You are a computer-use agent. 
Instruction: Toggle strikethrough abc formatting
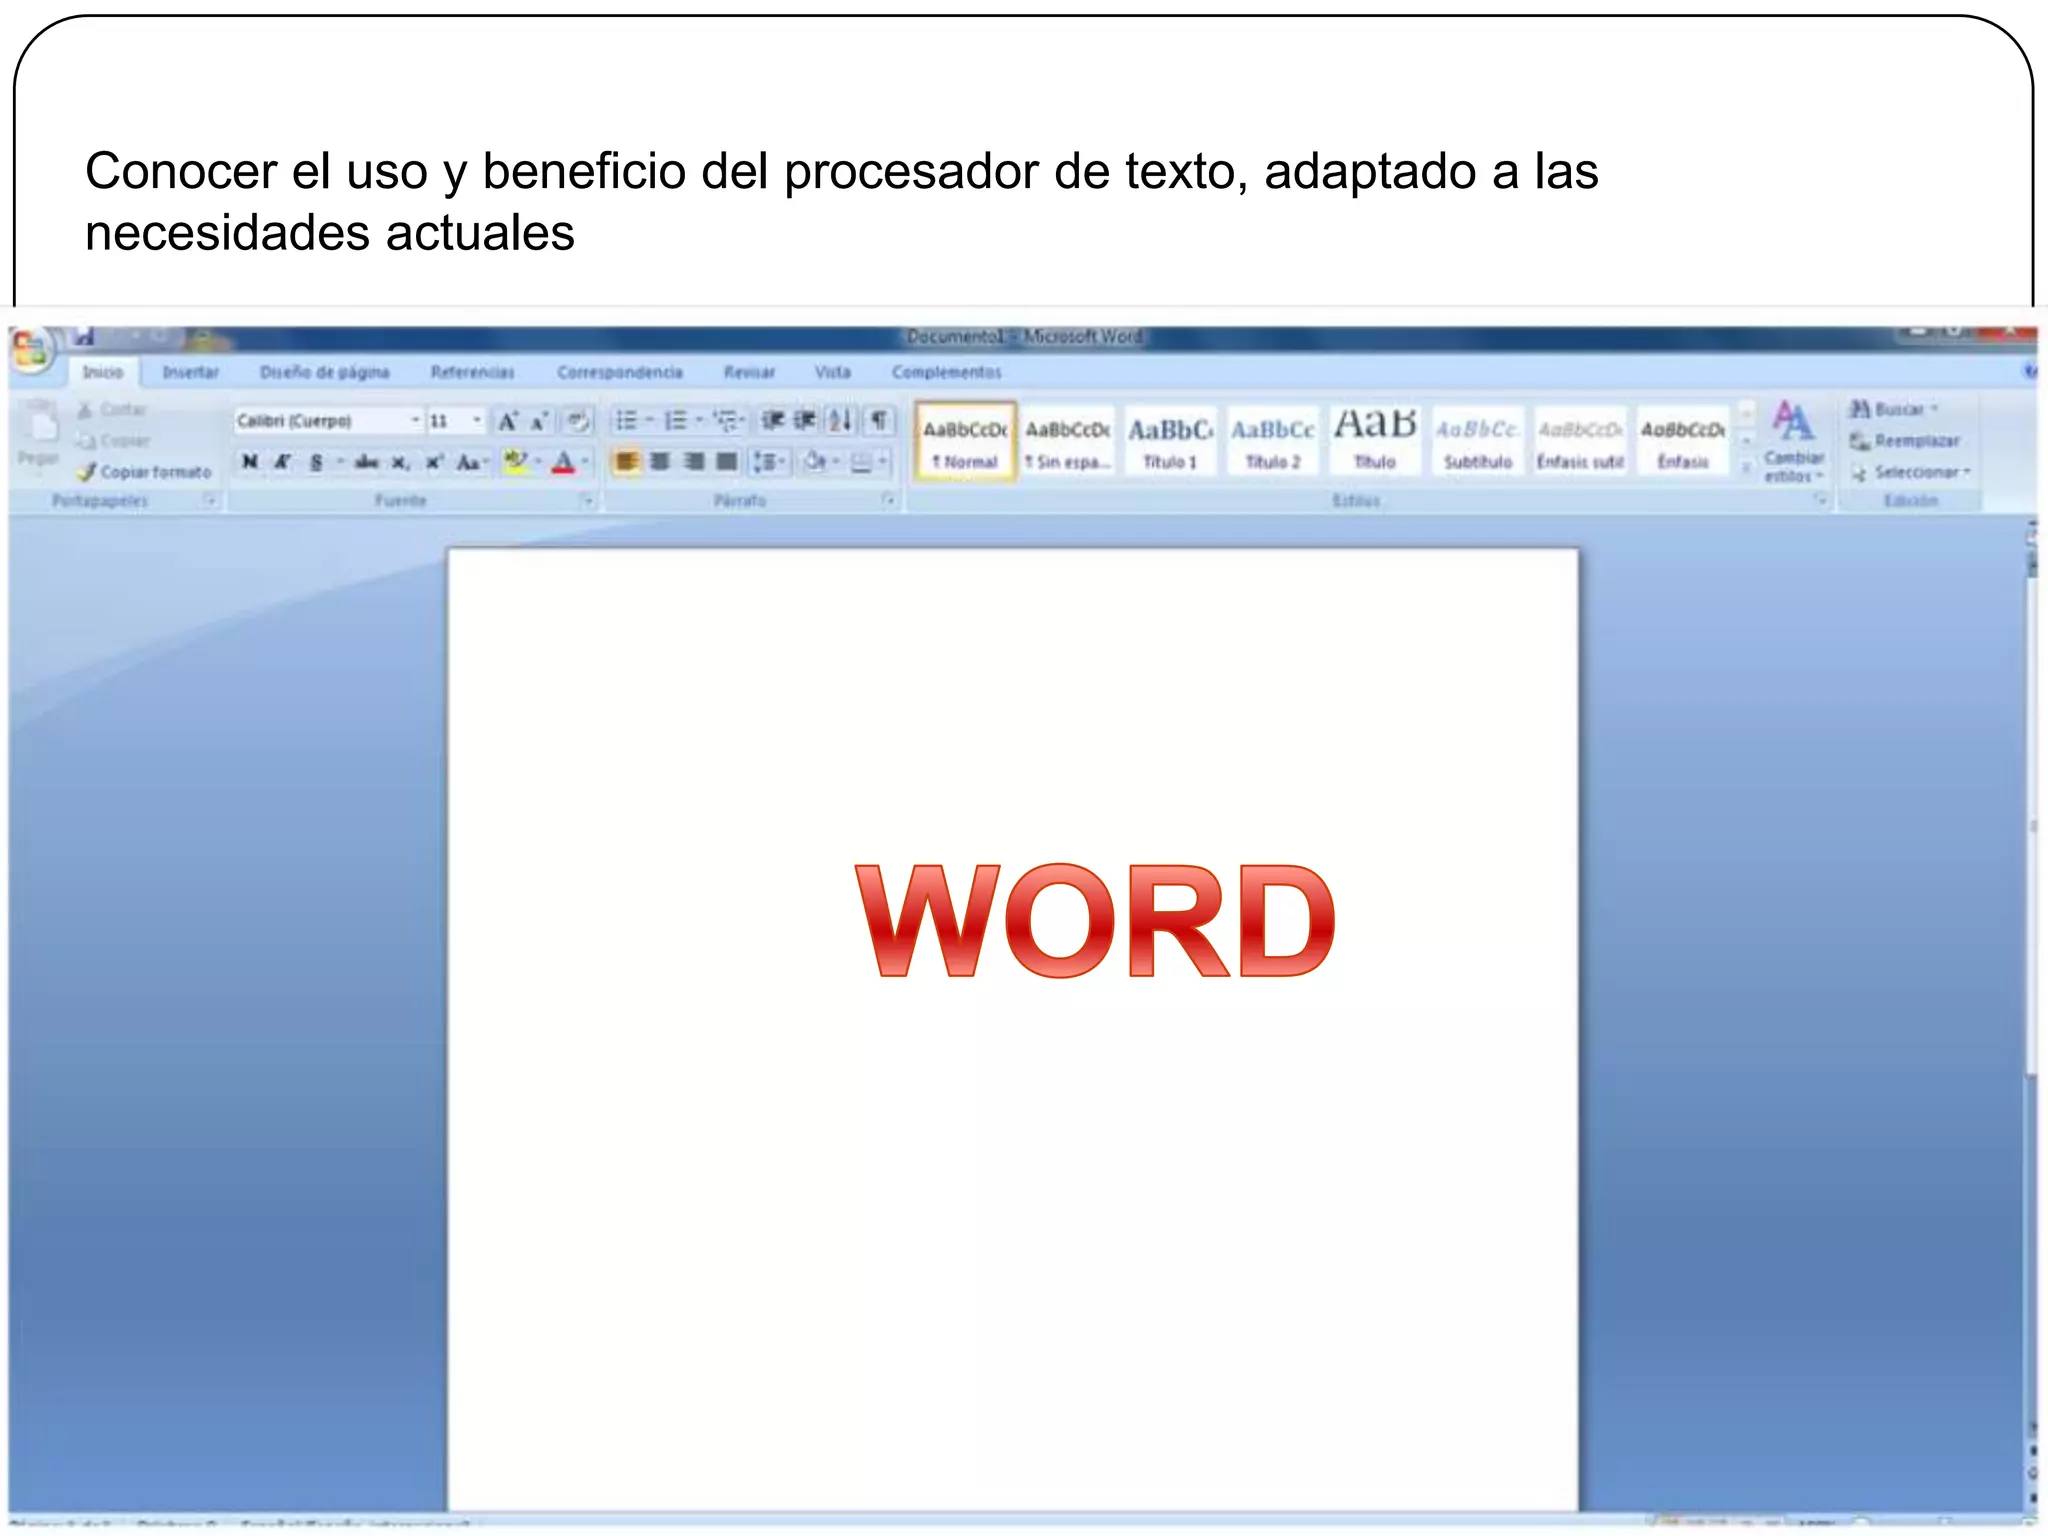coord(366,462)
